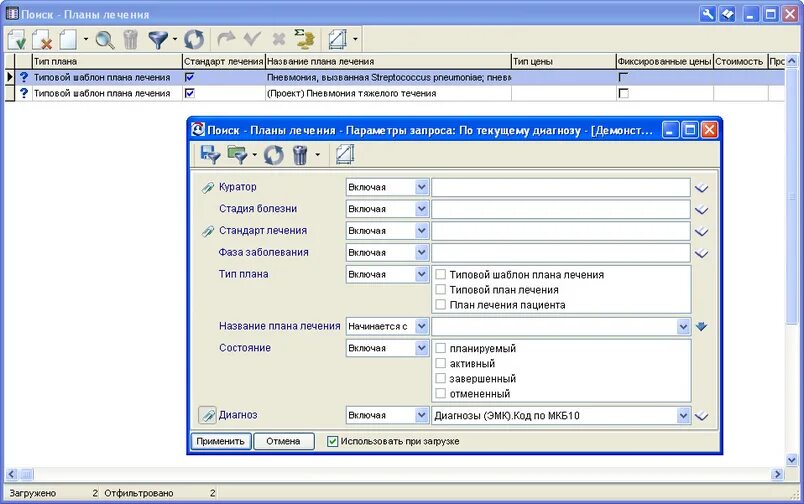Open the funnel filter dropdown arrow
Screen dimensions: 804x504
tap(175, 39)
